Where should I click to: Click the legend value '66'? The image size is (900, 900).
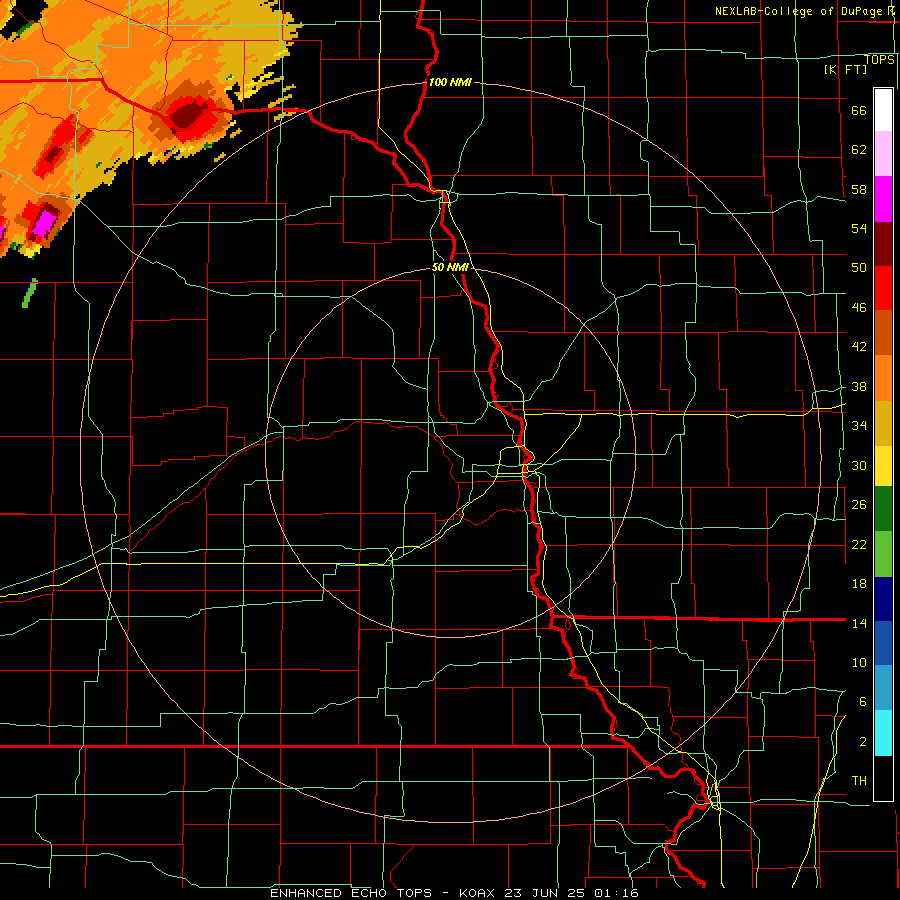pyautogui.click(x=859, y=110)
